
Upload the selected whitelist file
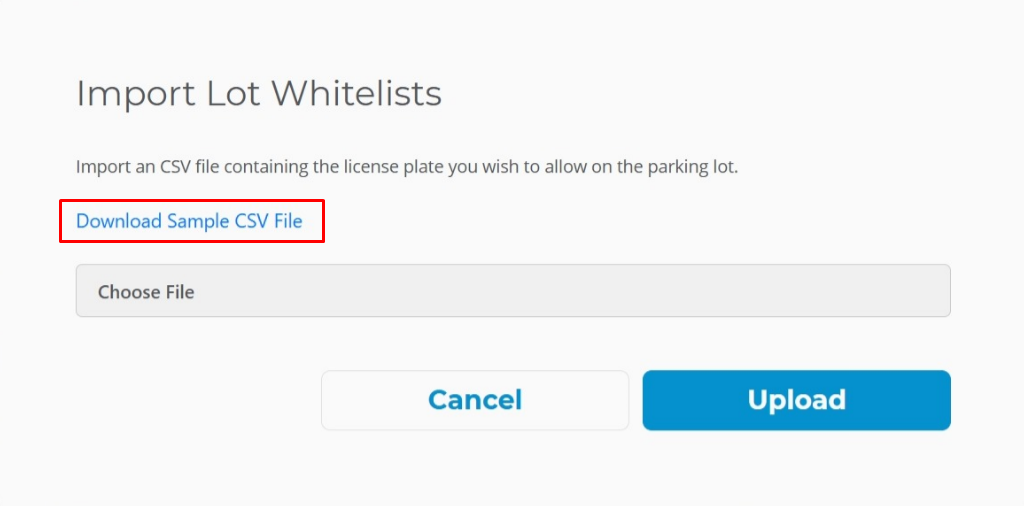pos(796,400)
